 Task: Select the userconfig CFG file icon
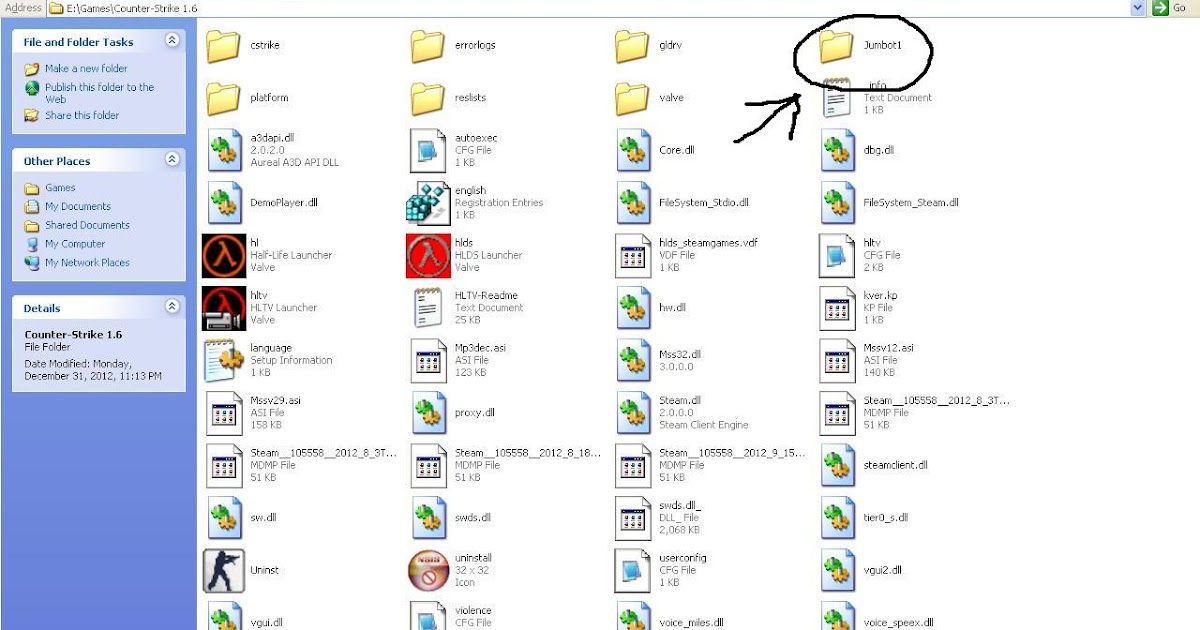pyautogui.click(x=632, y=570)
